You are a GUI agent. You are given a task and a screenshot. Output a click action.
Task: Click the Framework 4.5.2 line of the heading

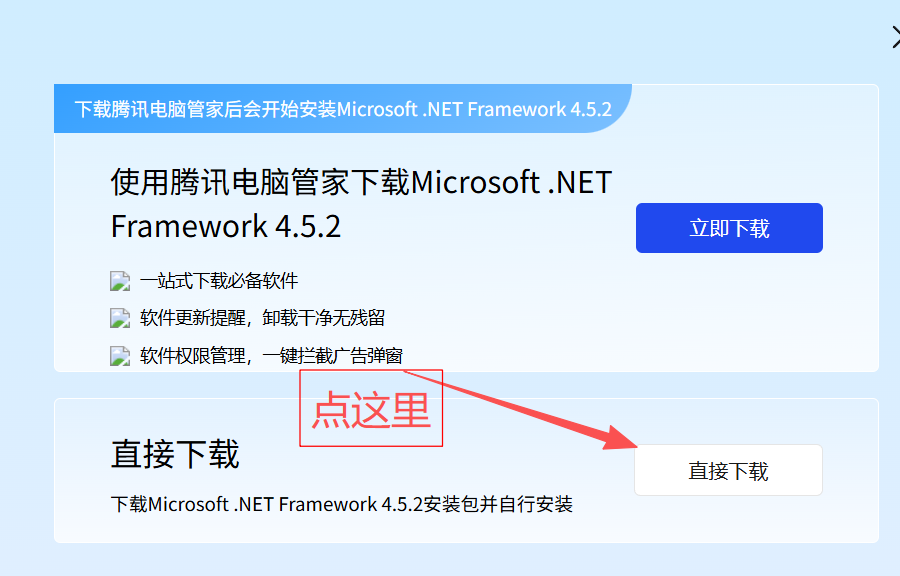pos(226,226)
